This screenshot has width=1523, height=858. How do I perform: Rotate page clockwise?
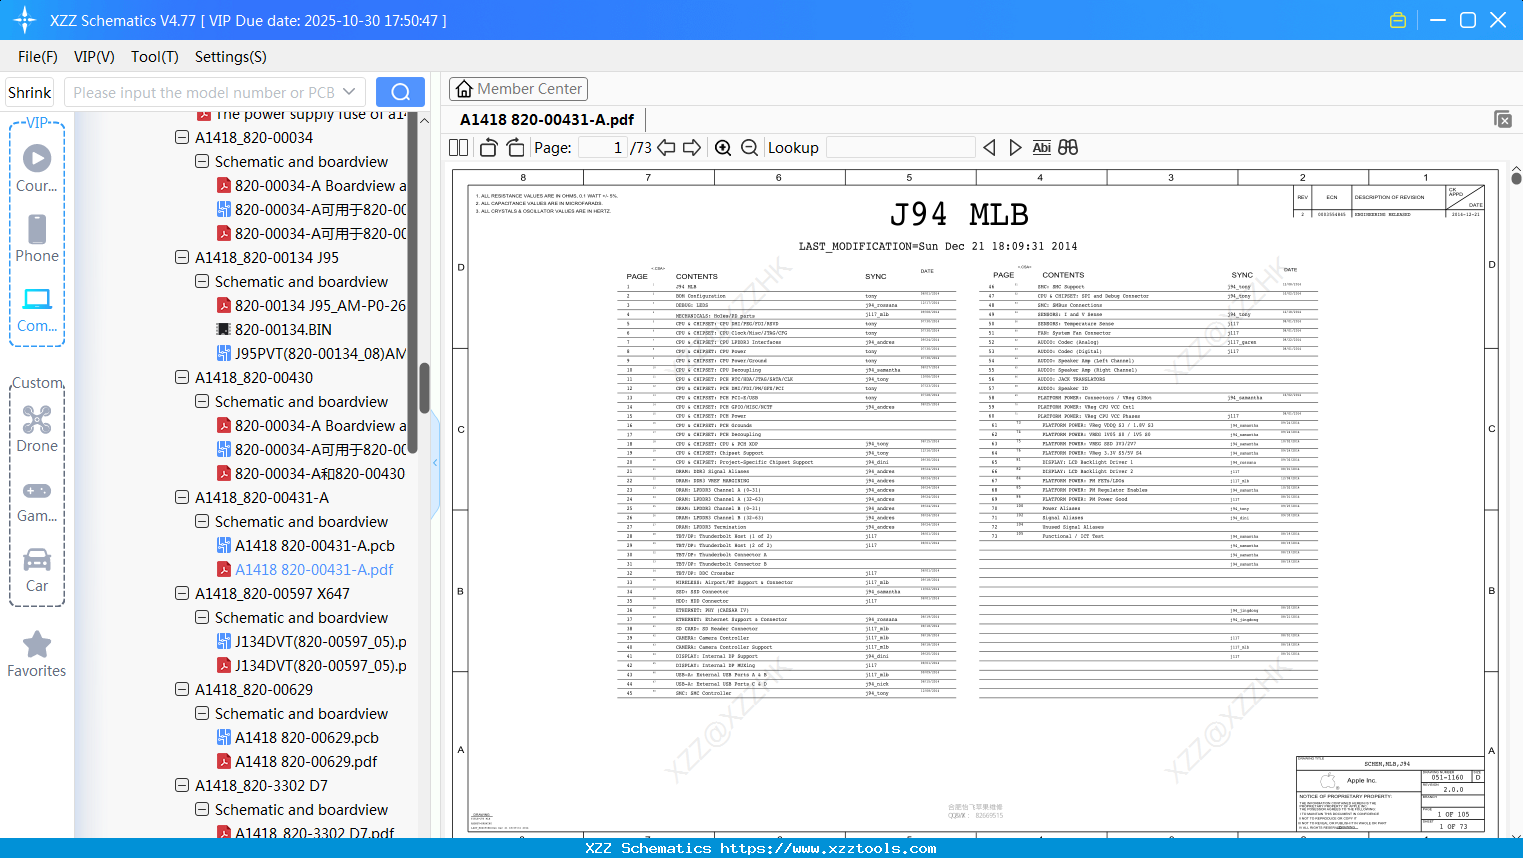tap(515, 148)
